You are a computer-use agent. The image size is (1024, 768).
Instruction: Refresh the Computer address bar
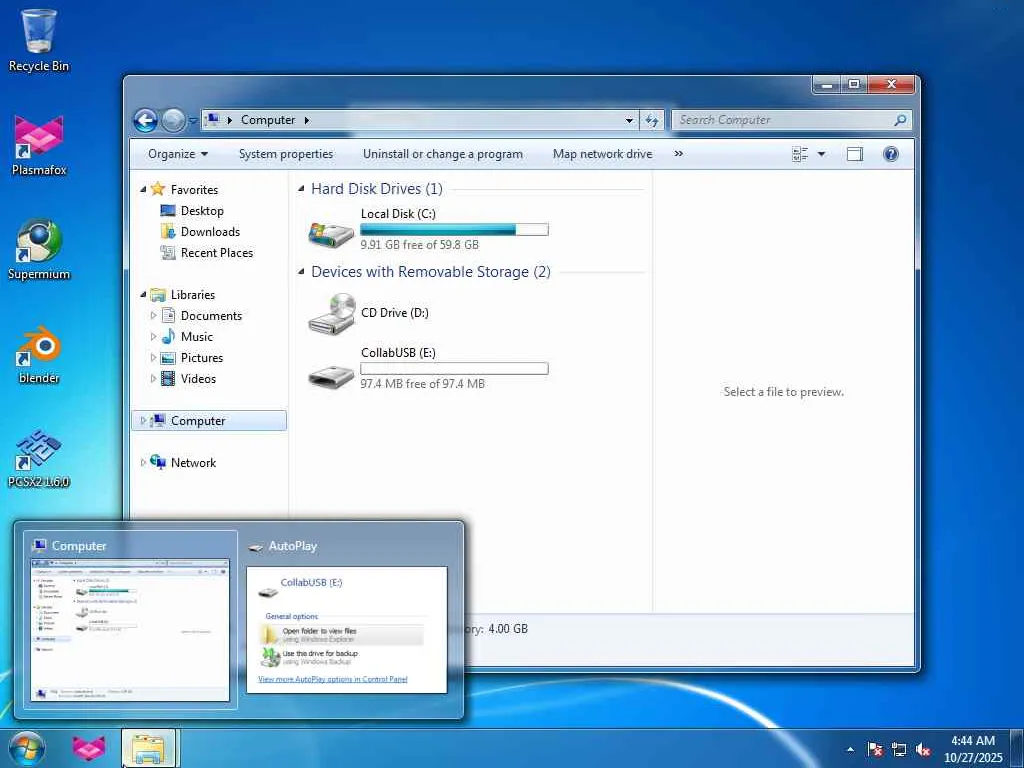point(652,120)
